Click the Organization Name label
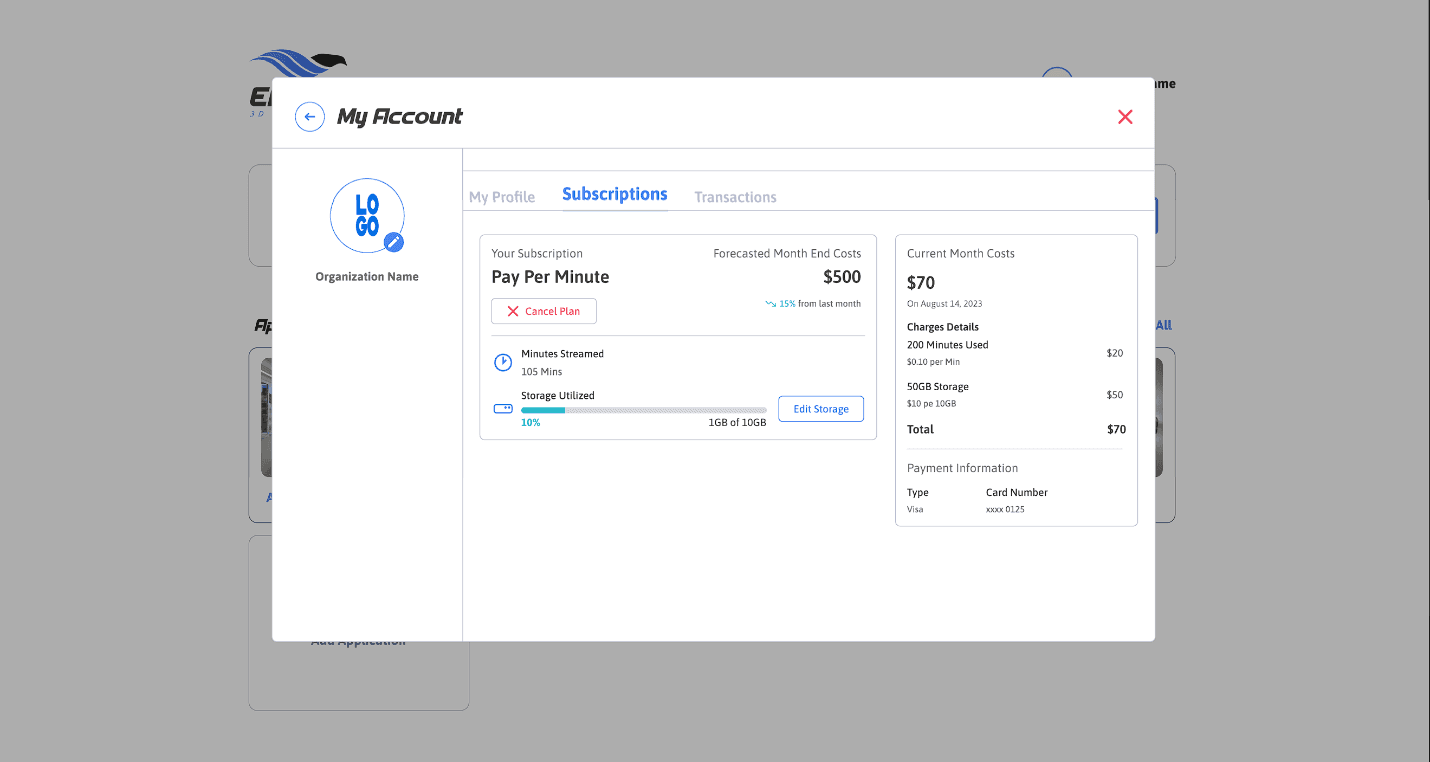The height and width of the screenshot is (762, 1430). point(367,277)
